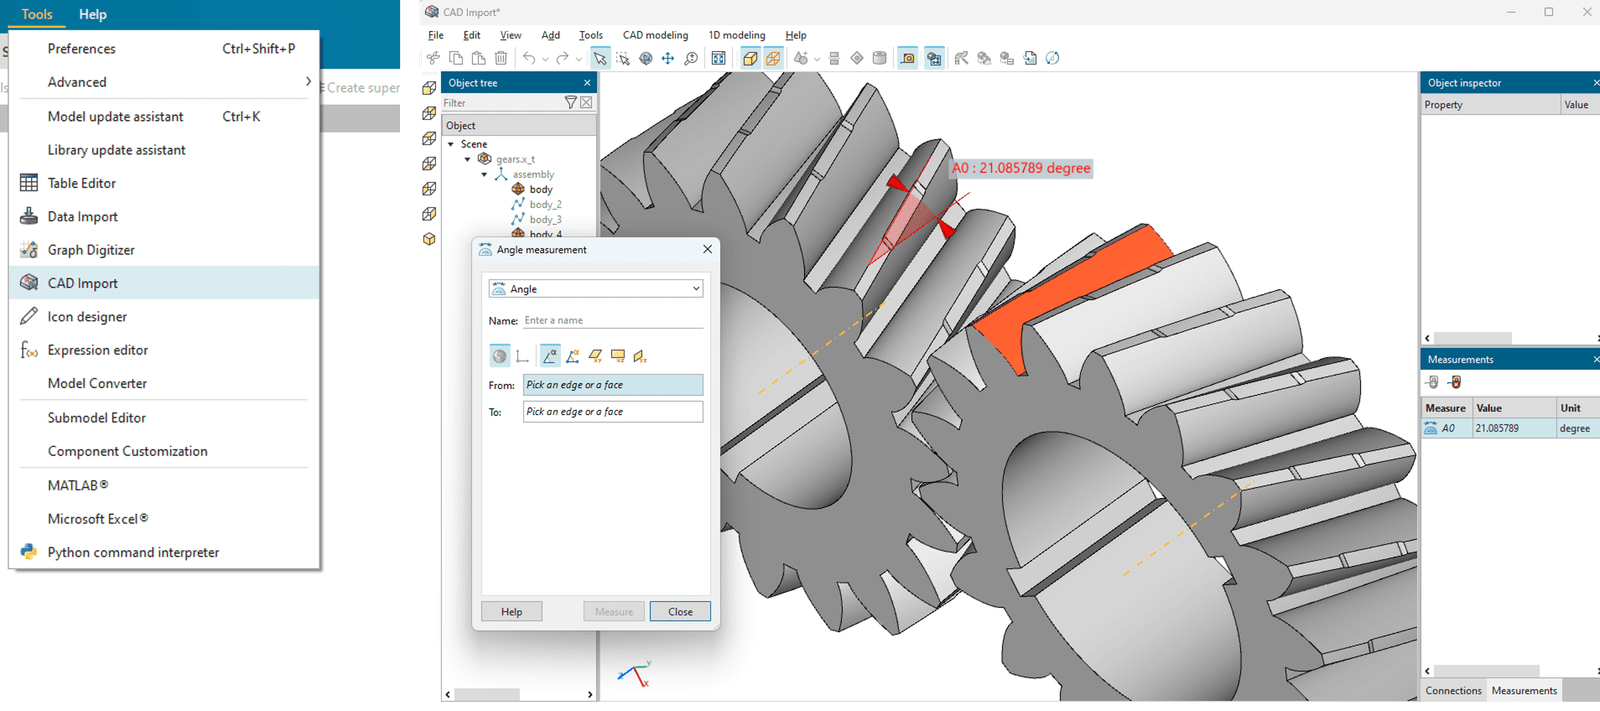Close Angle measurement dialog with the X

(x=707, y=249)
